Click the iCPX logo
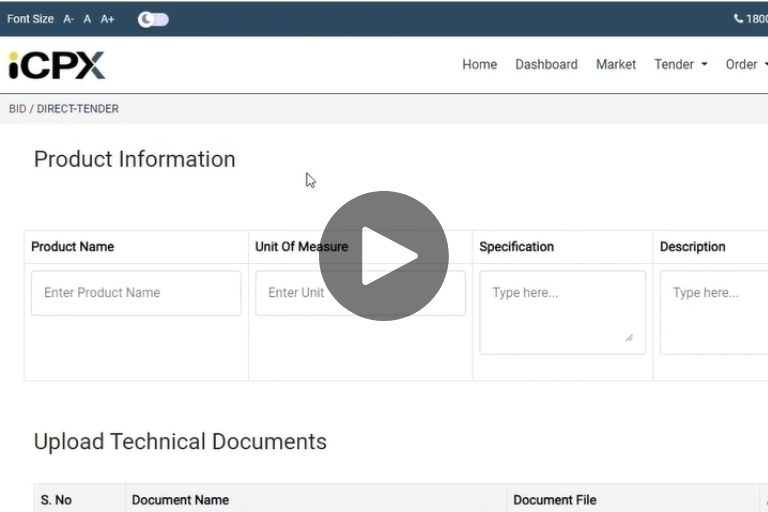 coord(57,65)
